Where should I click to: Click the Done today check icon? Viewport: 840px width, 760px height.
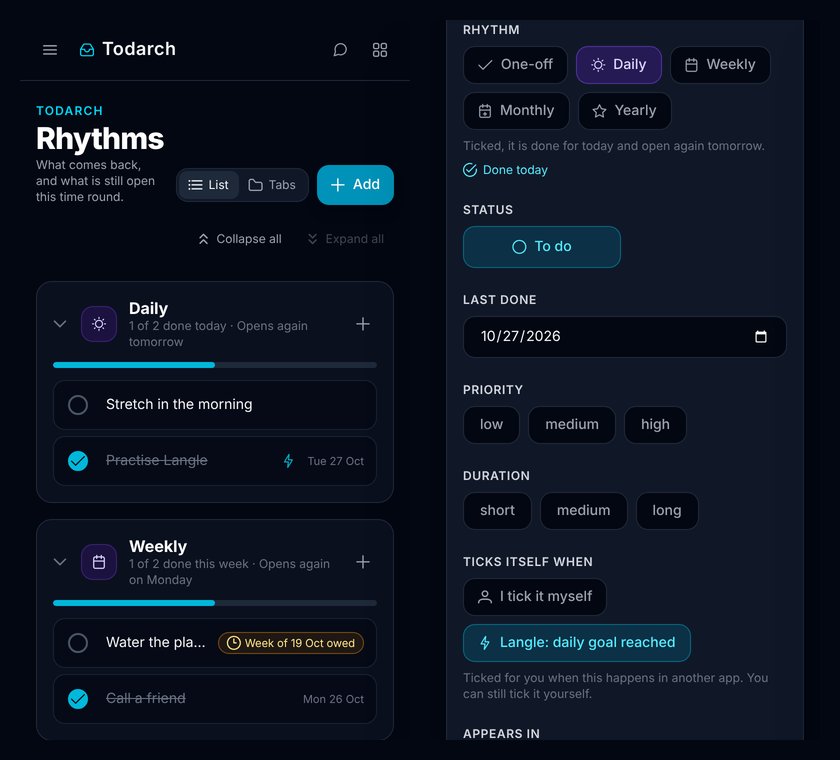[470, 170]
